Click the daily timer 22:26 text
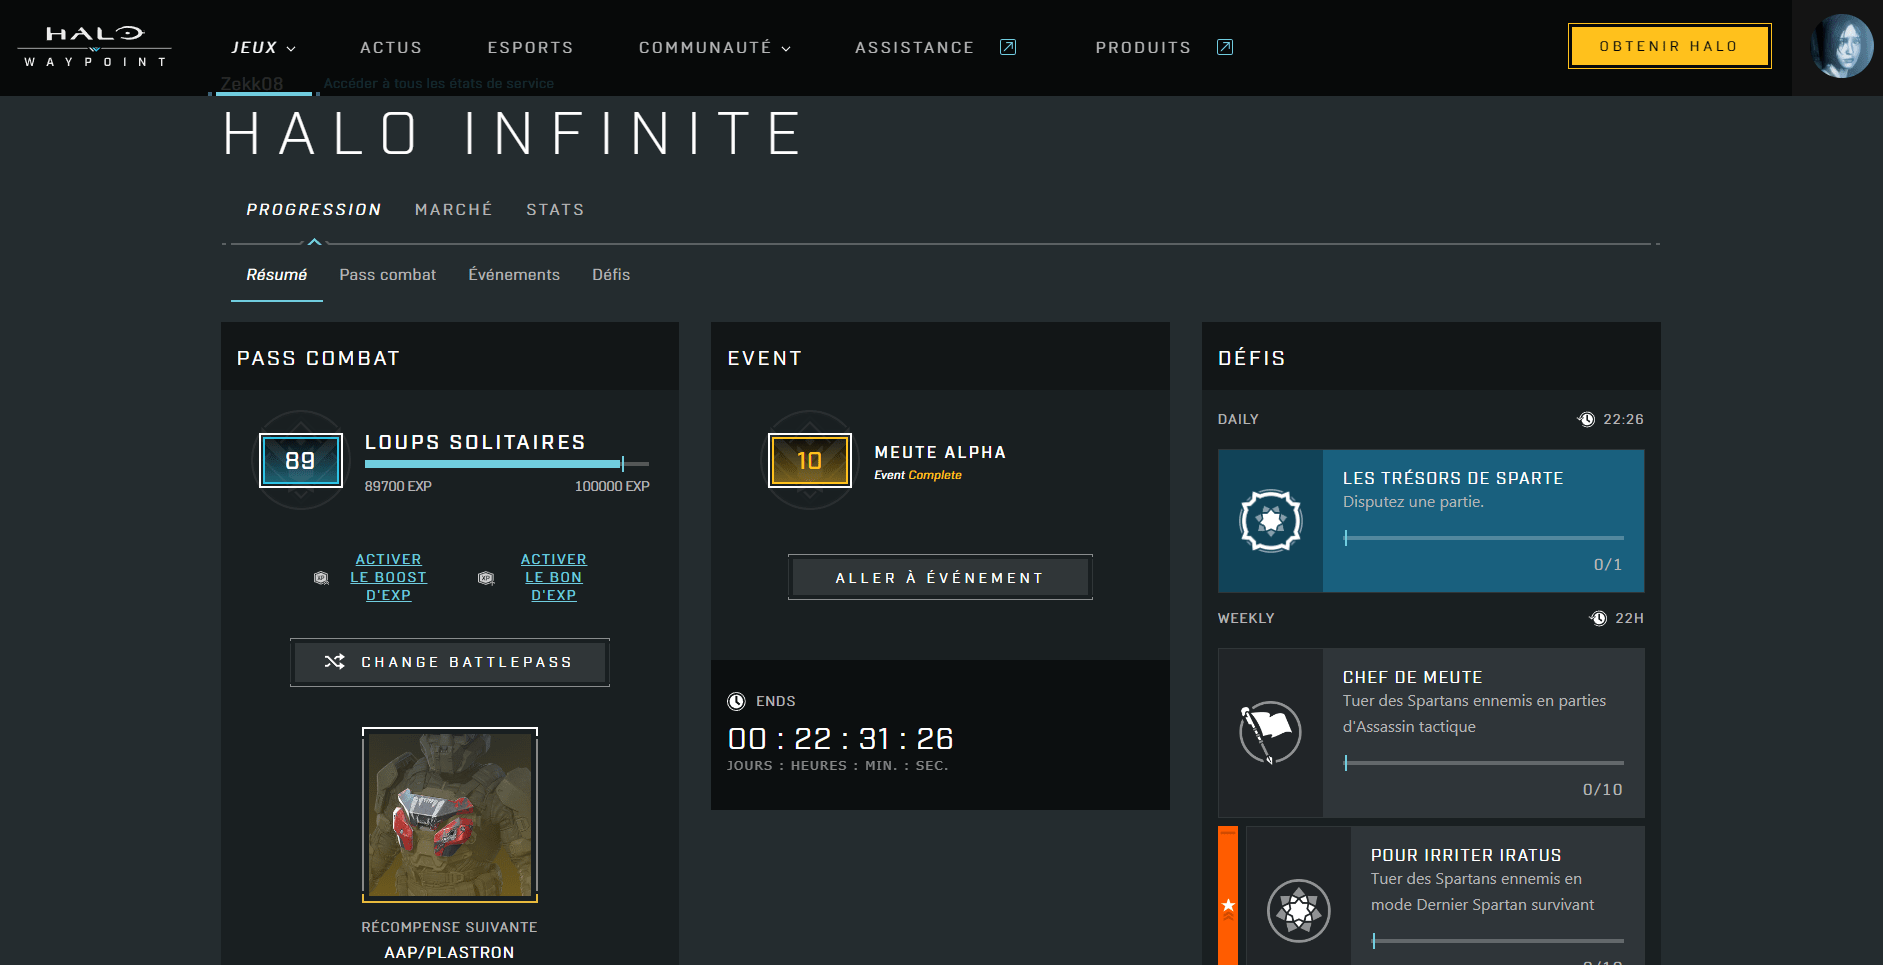This screenshot has width=1883, height=965. (1623, 419)
